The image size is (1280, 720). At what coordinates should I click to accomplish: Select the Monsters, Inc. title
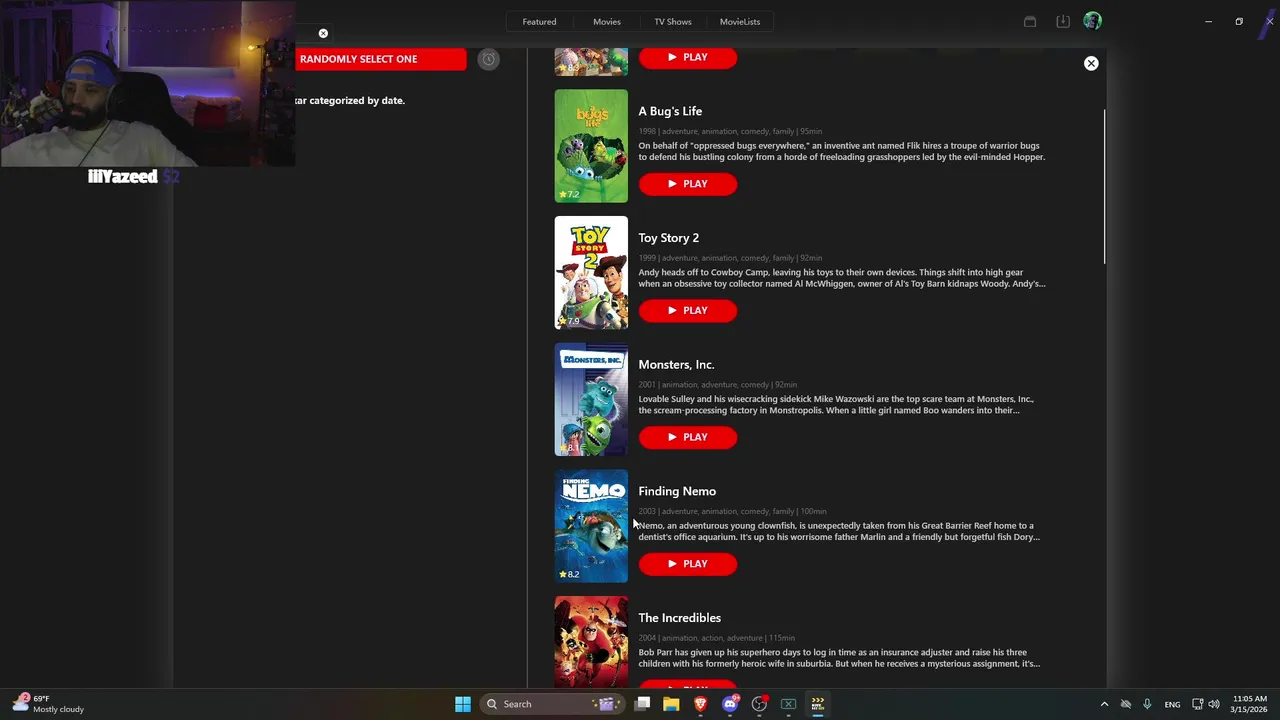676,365
